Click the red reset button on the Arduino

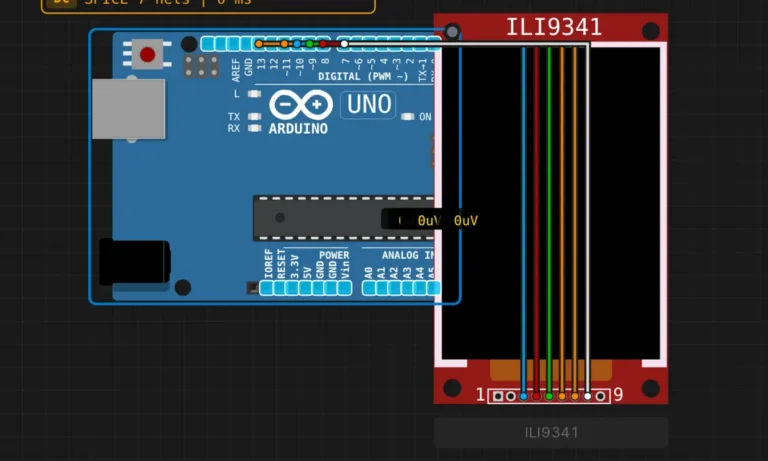[147, 54]
